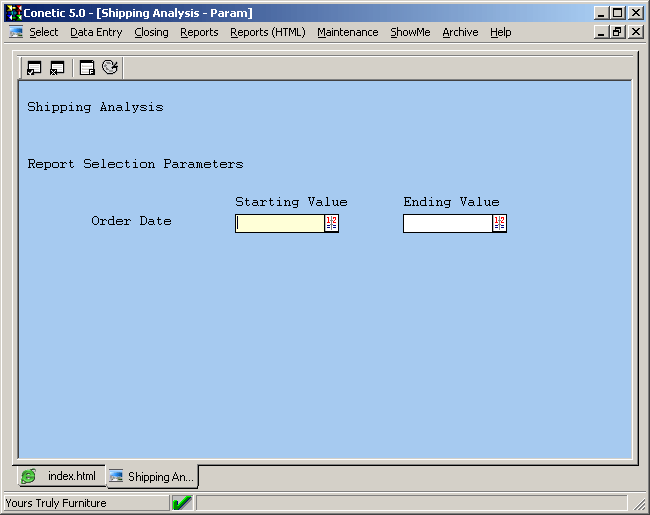Open the ShowMe menu
Viewport: 650px width, 515px height.
pos(410,32)
